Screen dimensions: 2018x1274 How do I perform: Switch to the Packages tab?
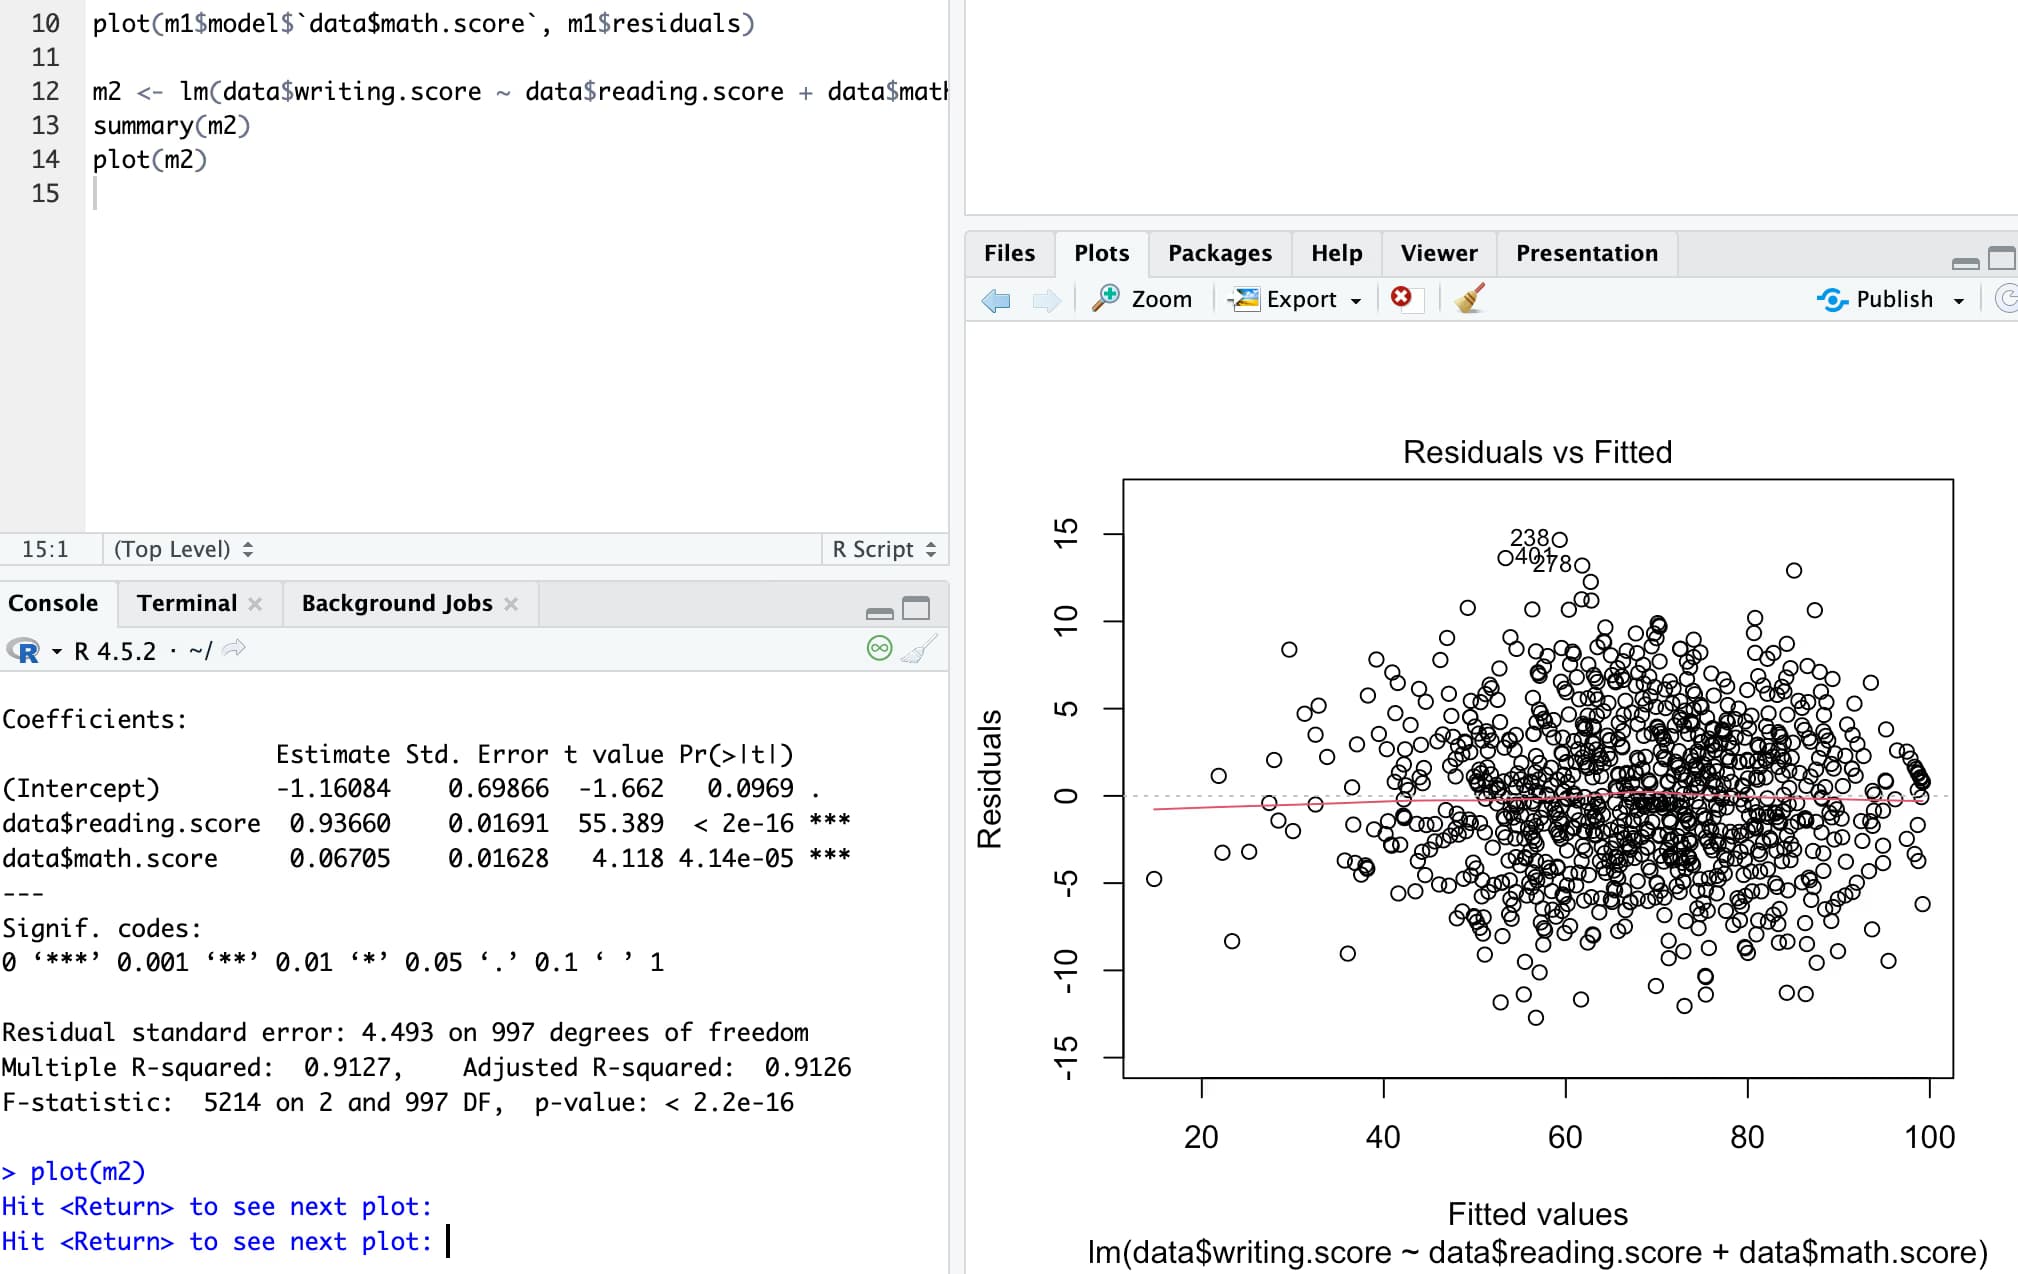(x=1219, y=253)
